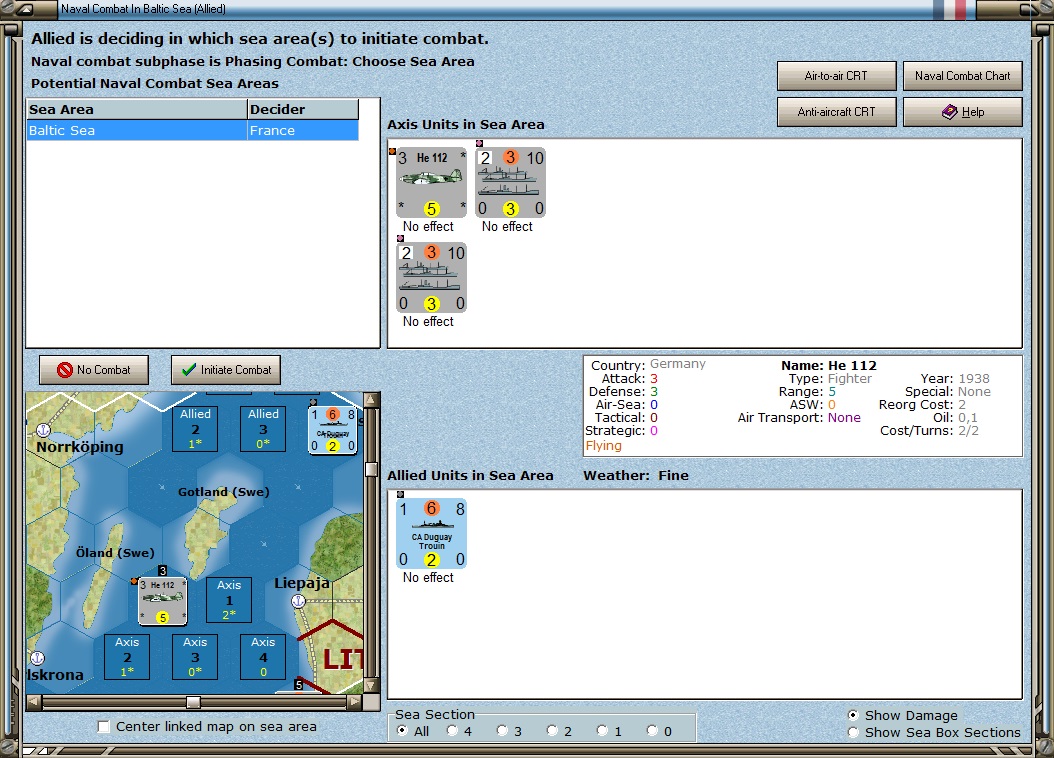Select Show Sea Box Sections option

(x=854, y=732)
